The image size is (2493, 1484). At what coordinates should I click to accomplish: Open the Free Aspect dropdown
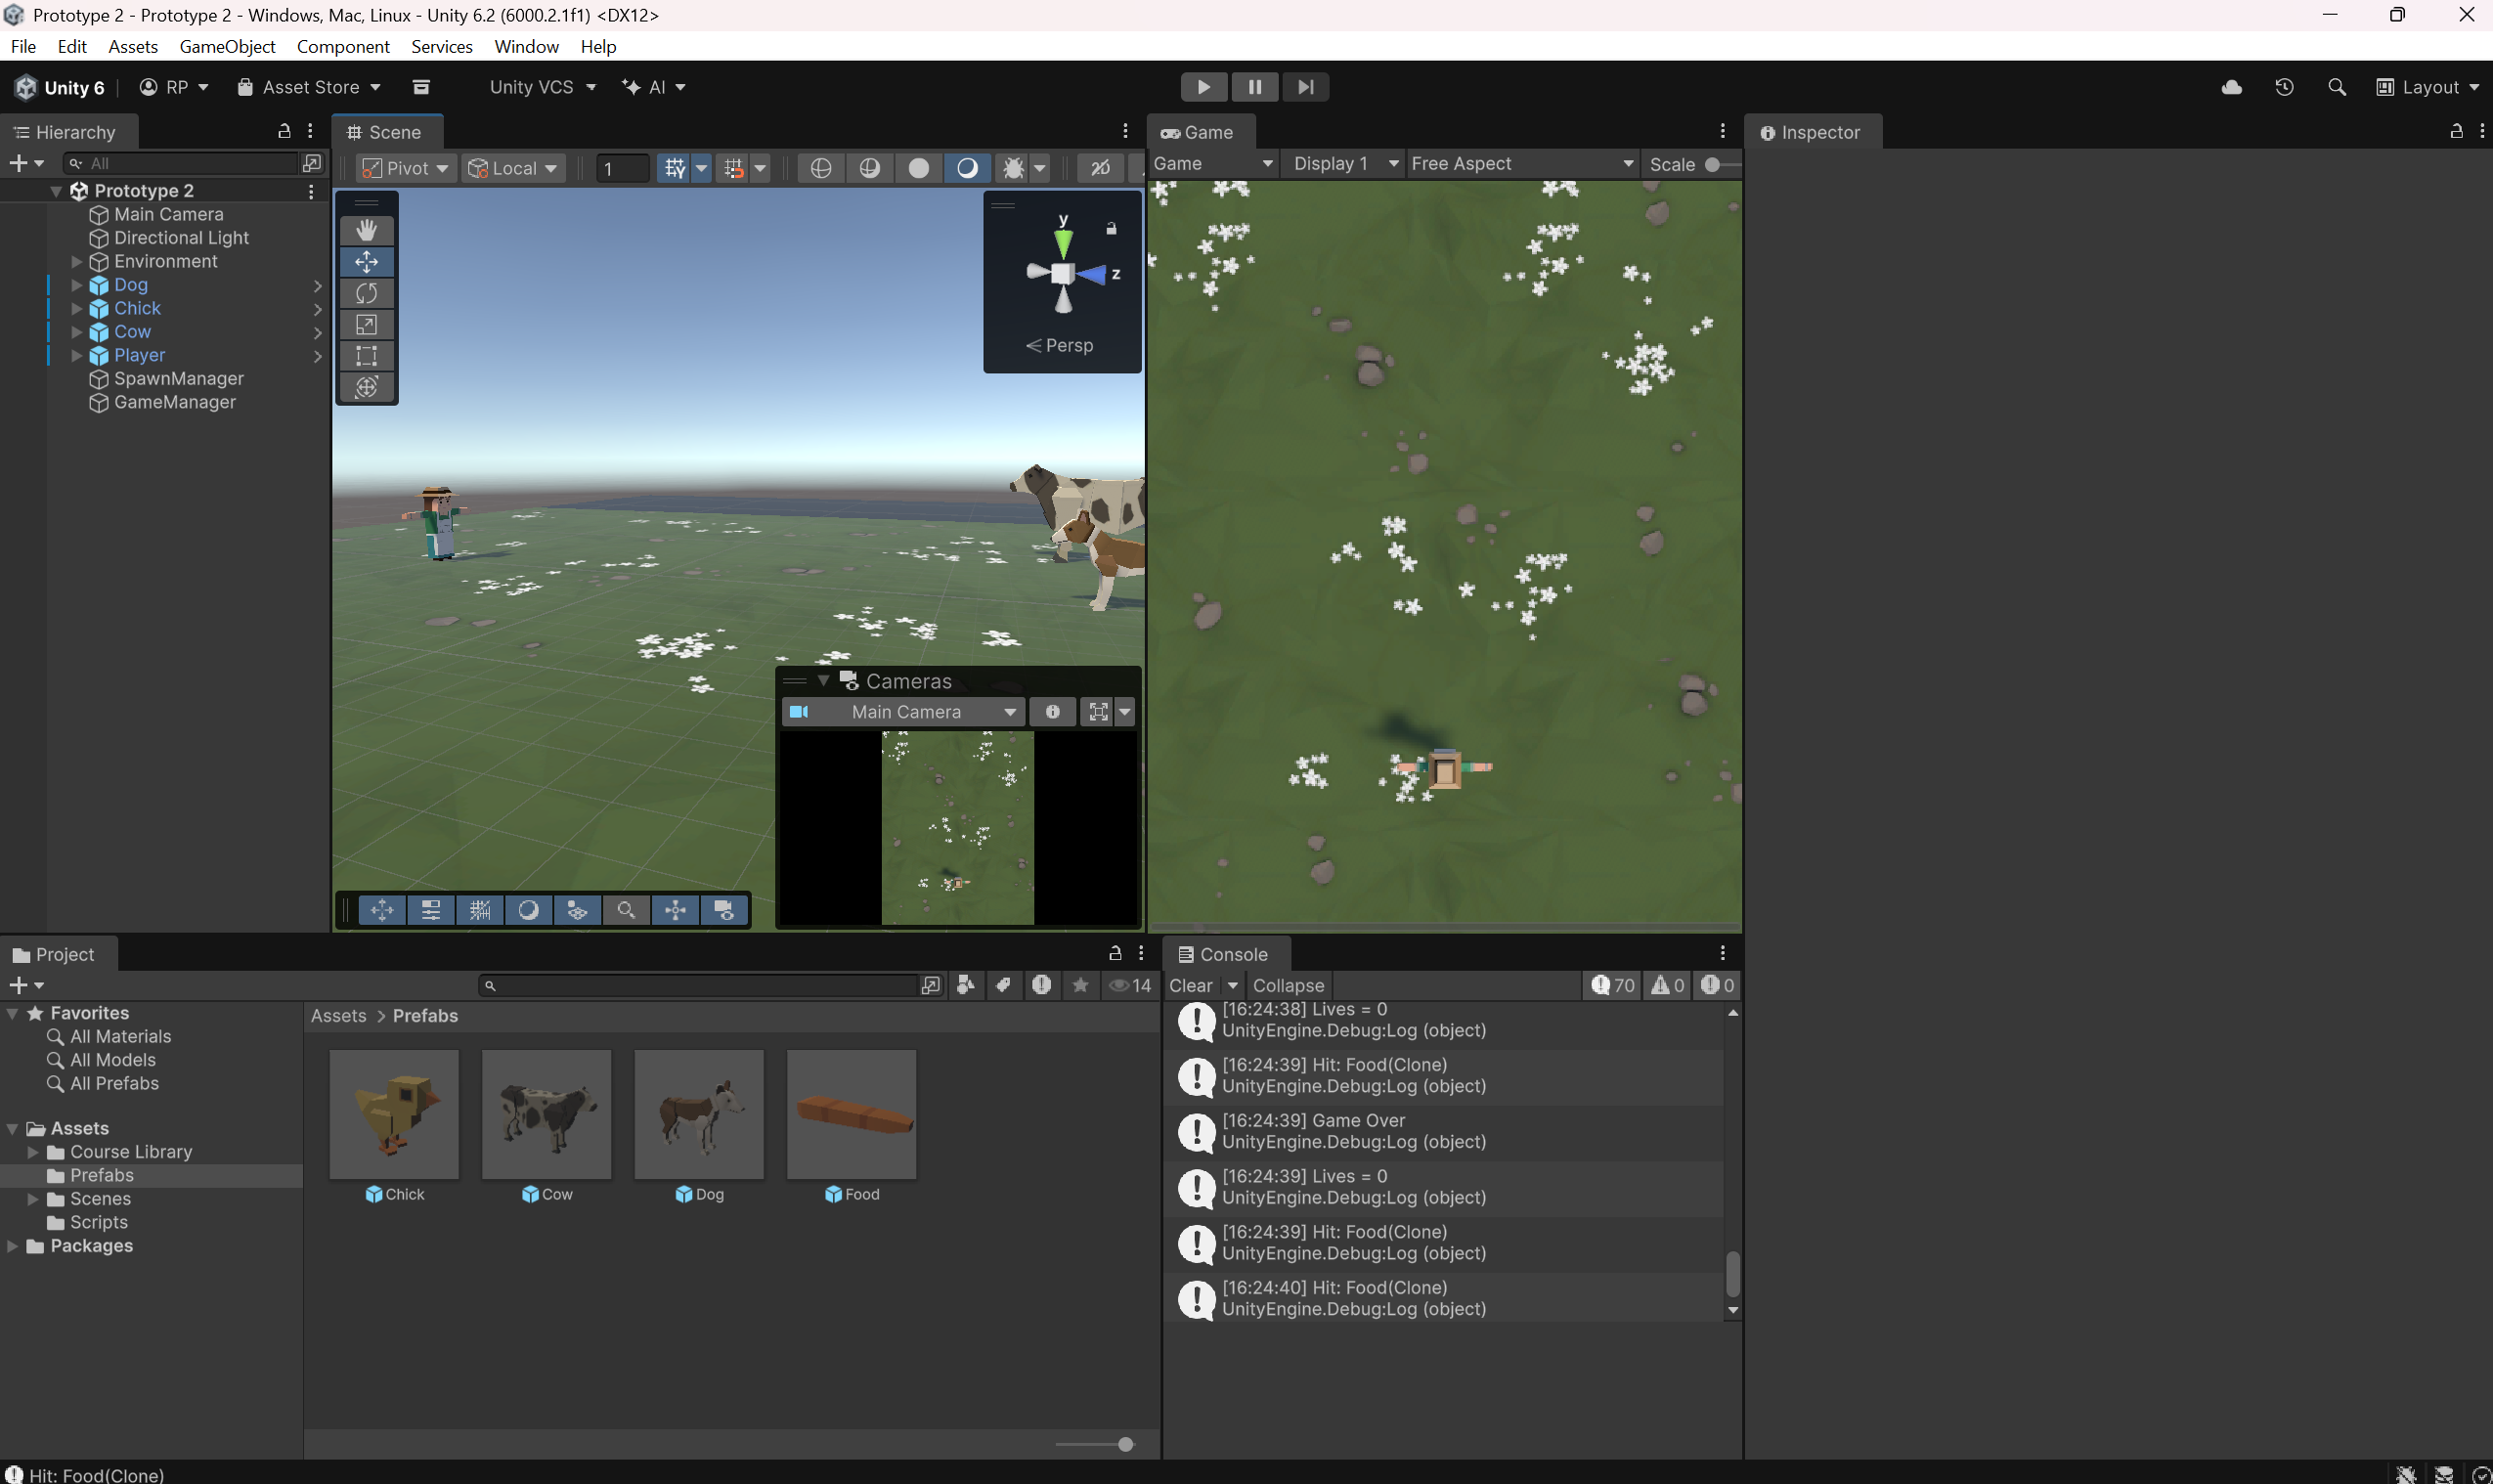coord(1521,163)
